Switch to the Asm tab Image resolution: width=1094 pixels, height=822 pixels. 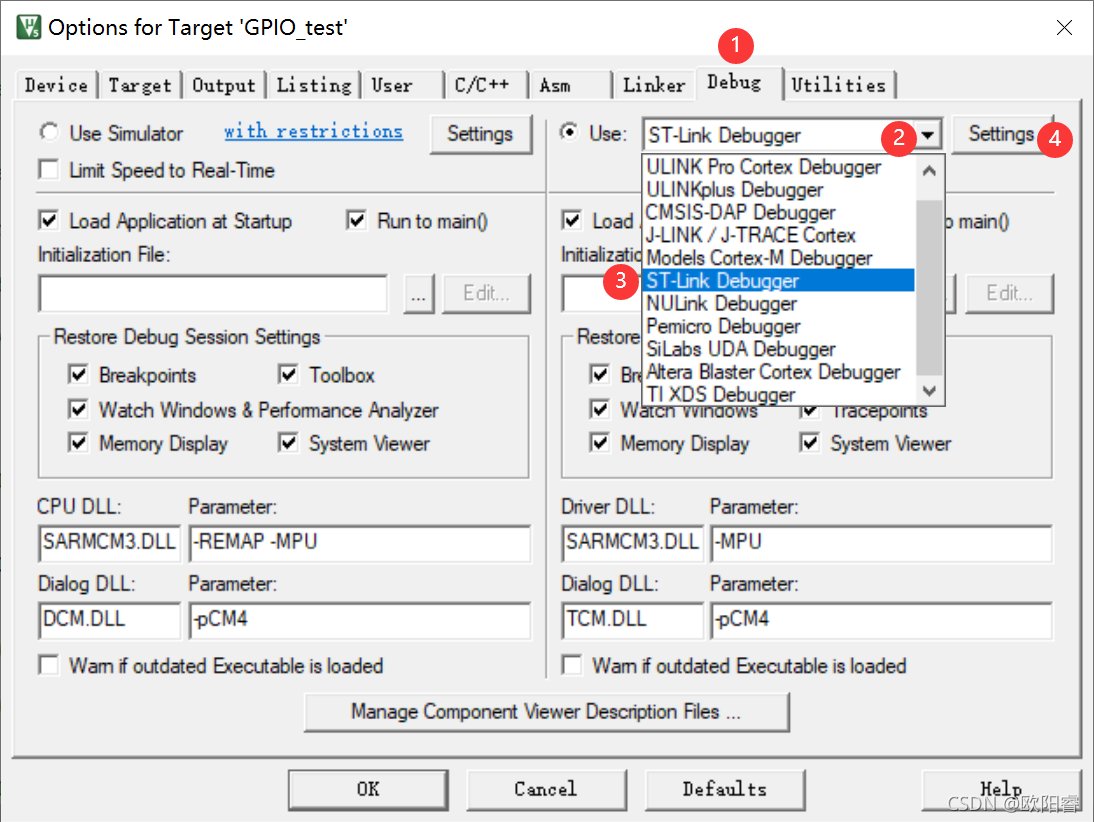coord(569,85)
